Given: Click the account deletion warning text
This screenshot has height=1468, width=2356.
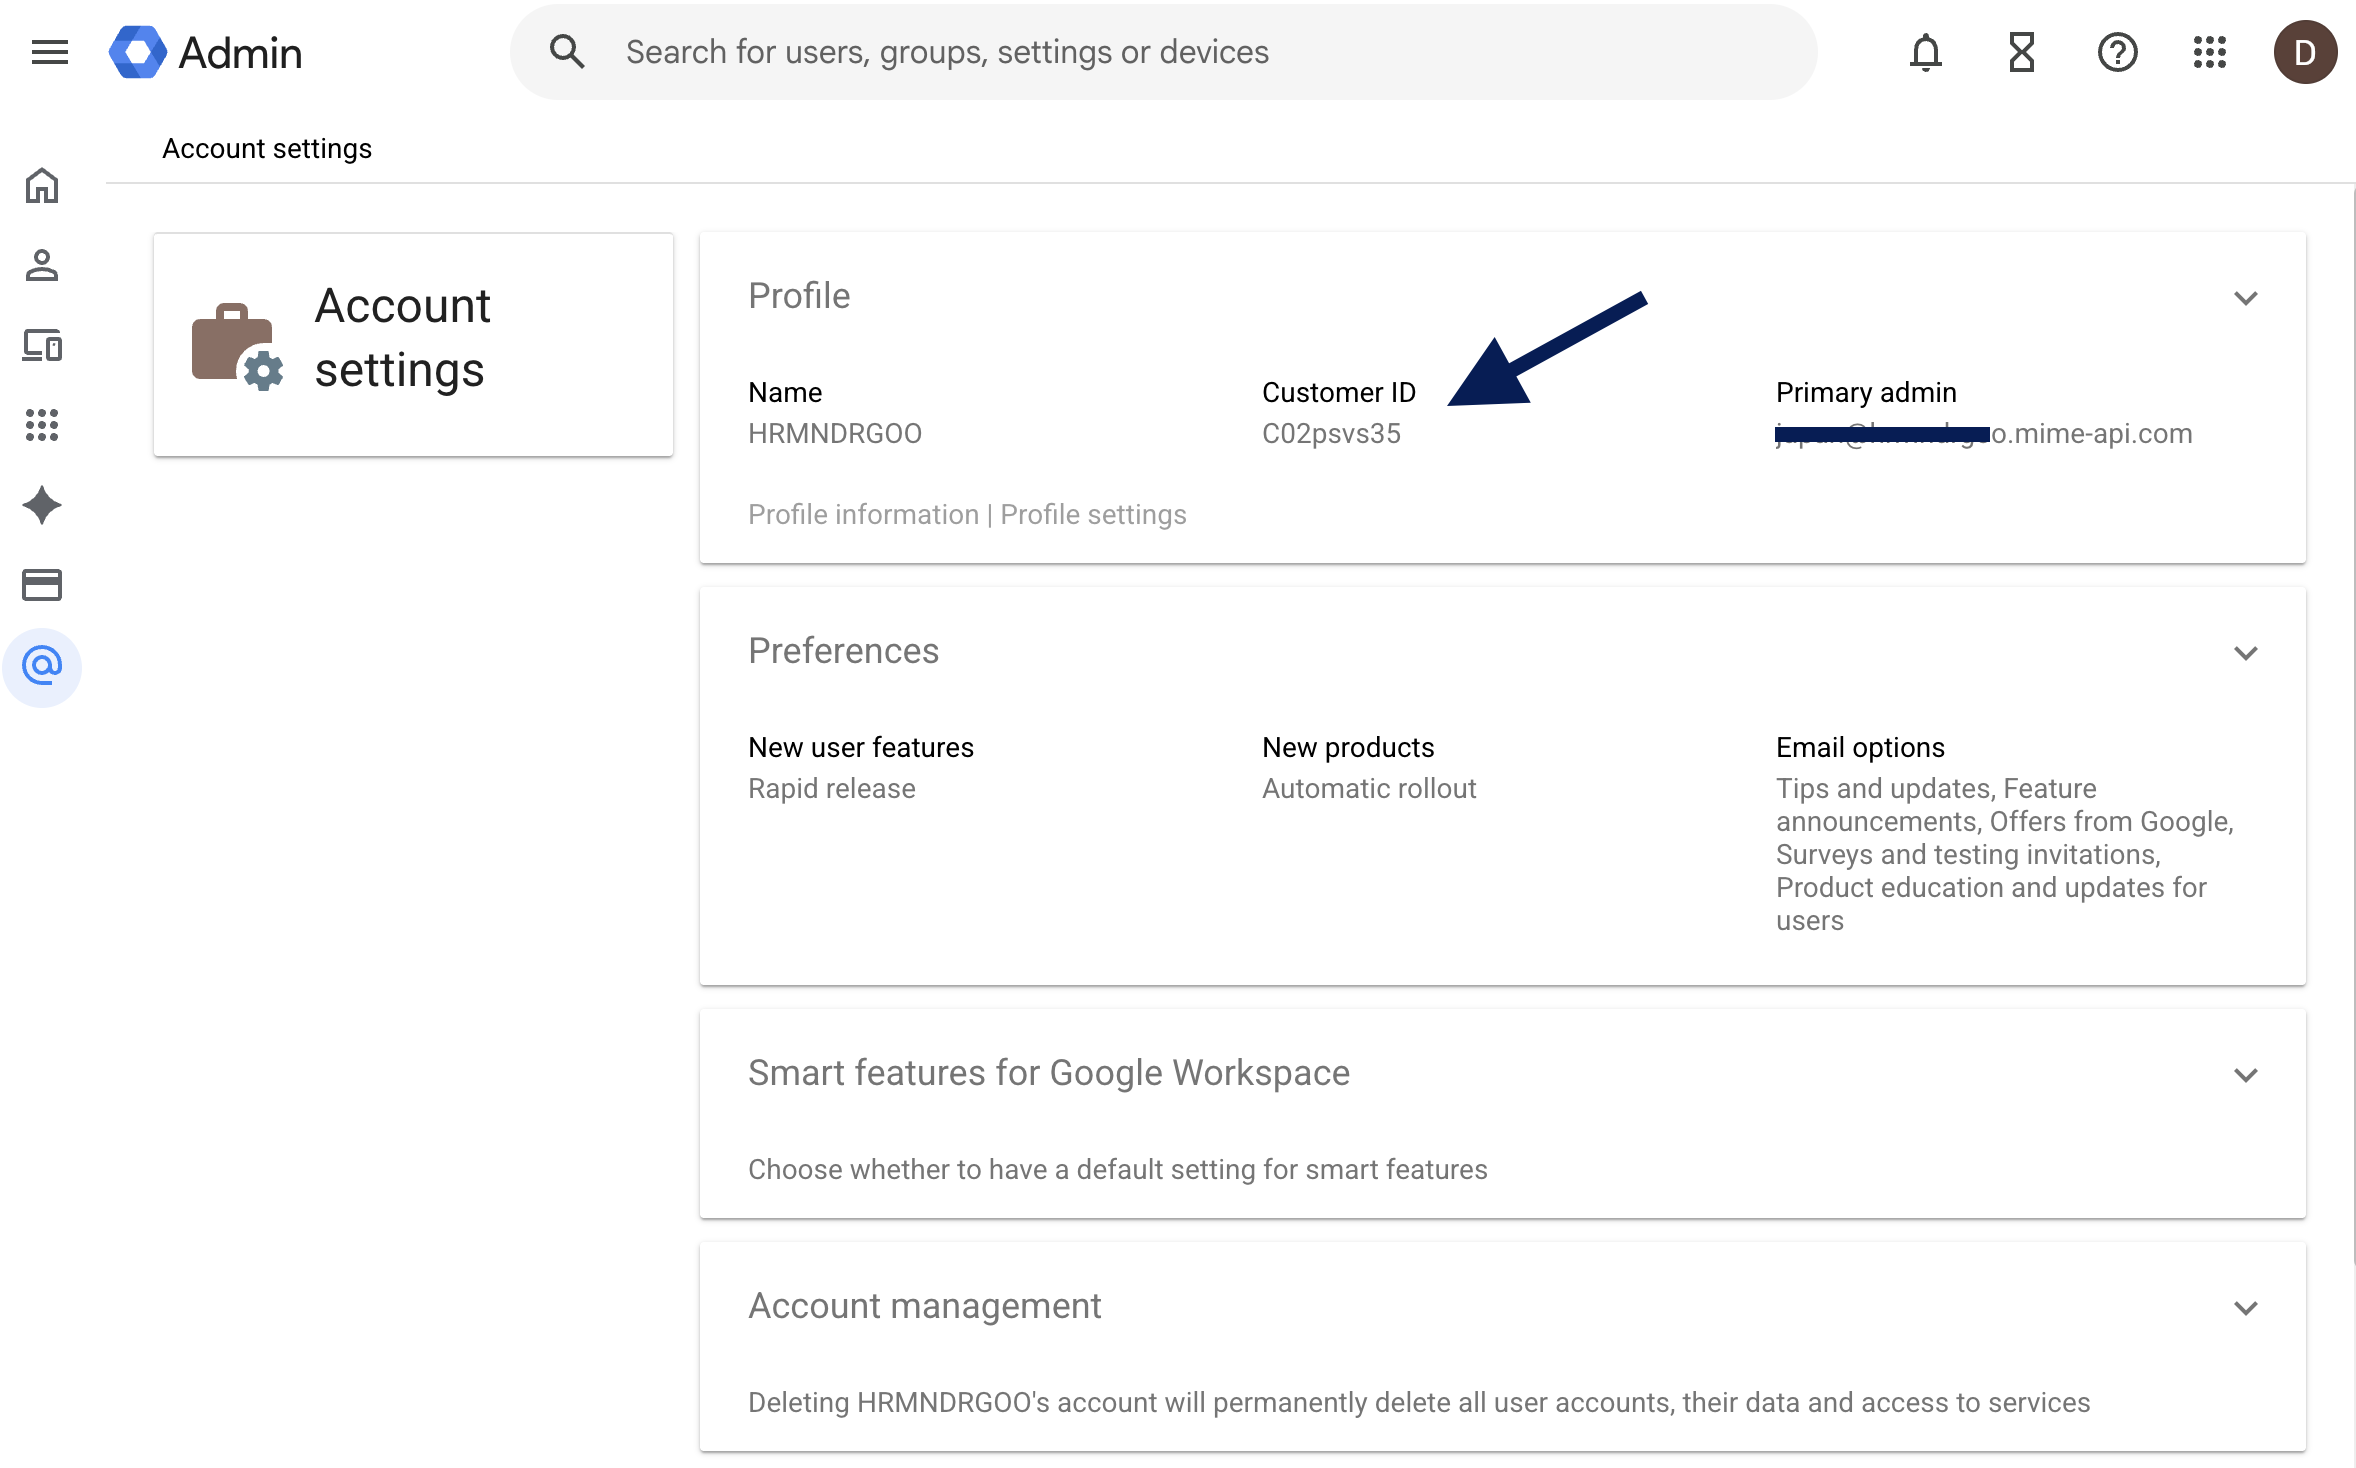Looking at the screenshot, I should (x=1419, y=1402).
